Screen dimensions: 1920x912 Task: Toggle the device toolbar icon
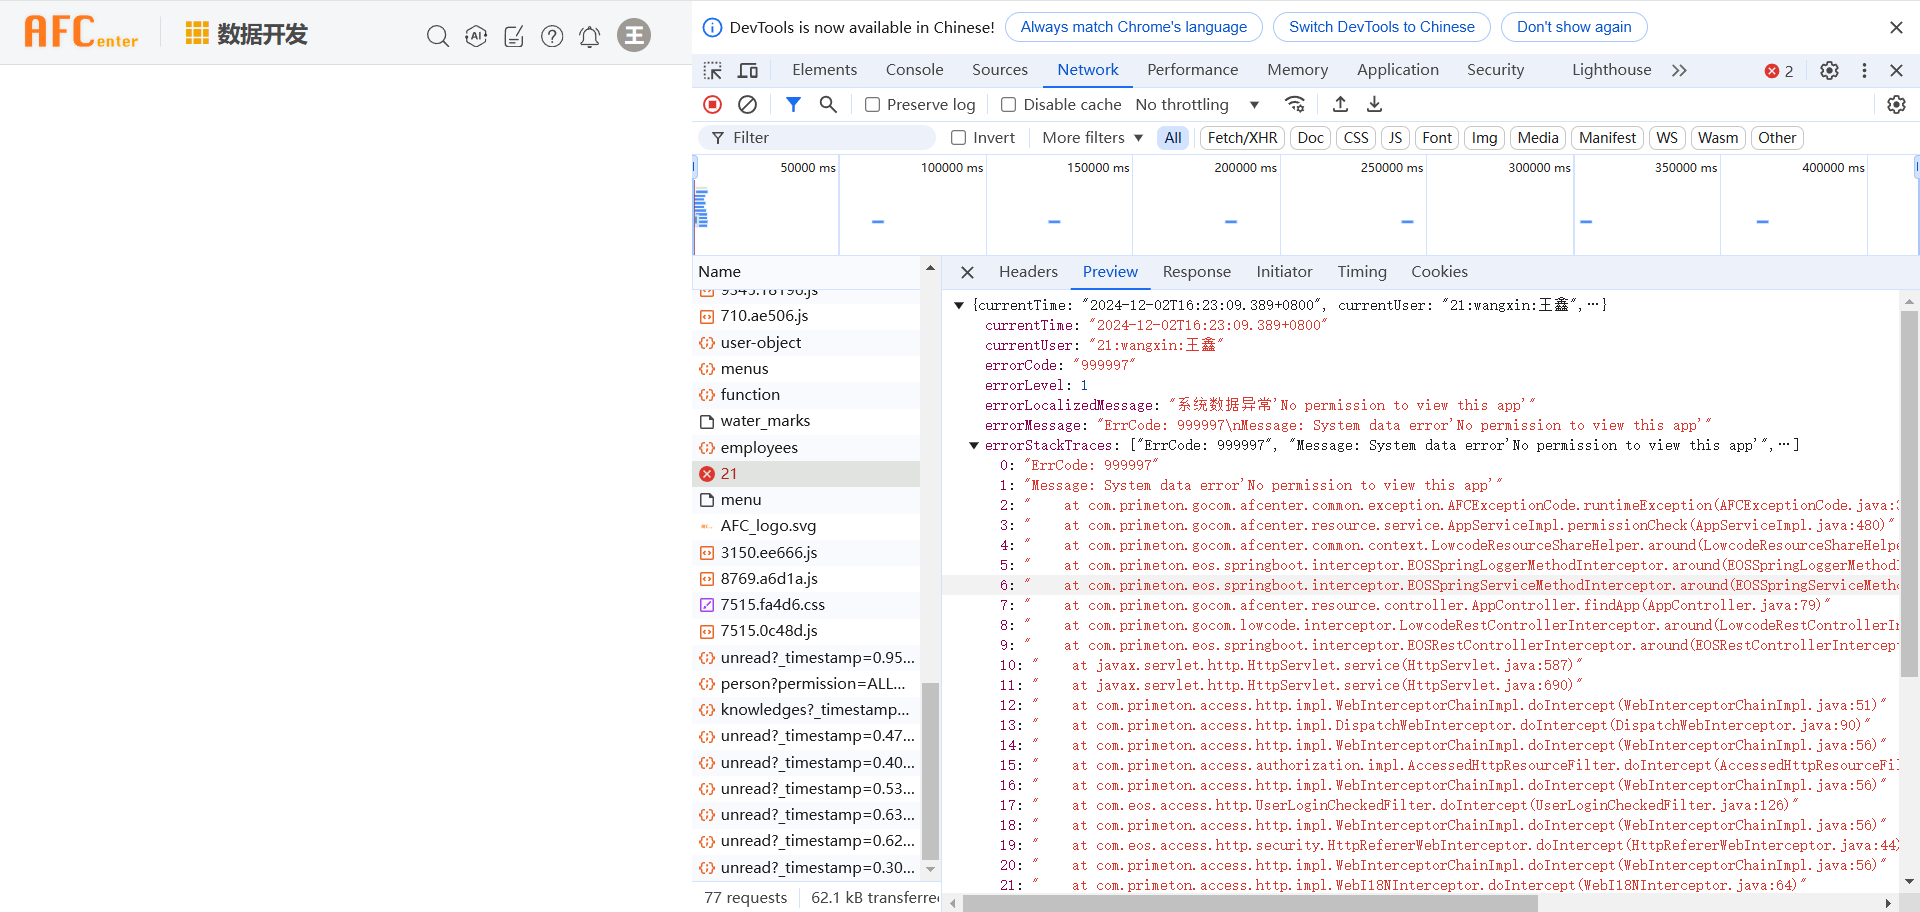pyautogui.click(x=748, y=70)
